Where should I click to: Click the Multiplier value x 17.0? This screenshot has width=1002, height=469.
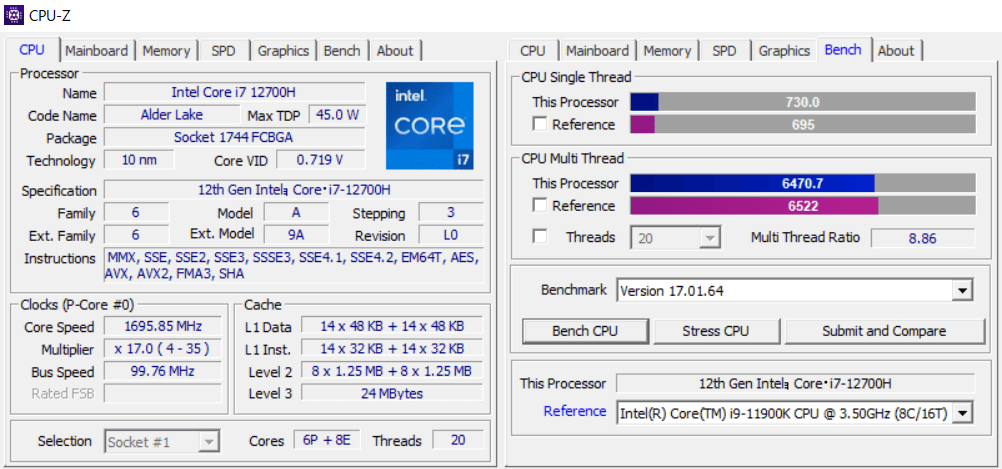(x=163, y=349)
